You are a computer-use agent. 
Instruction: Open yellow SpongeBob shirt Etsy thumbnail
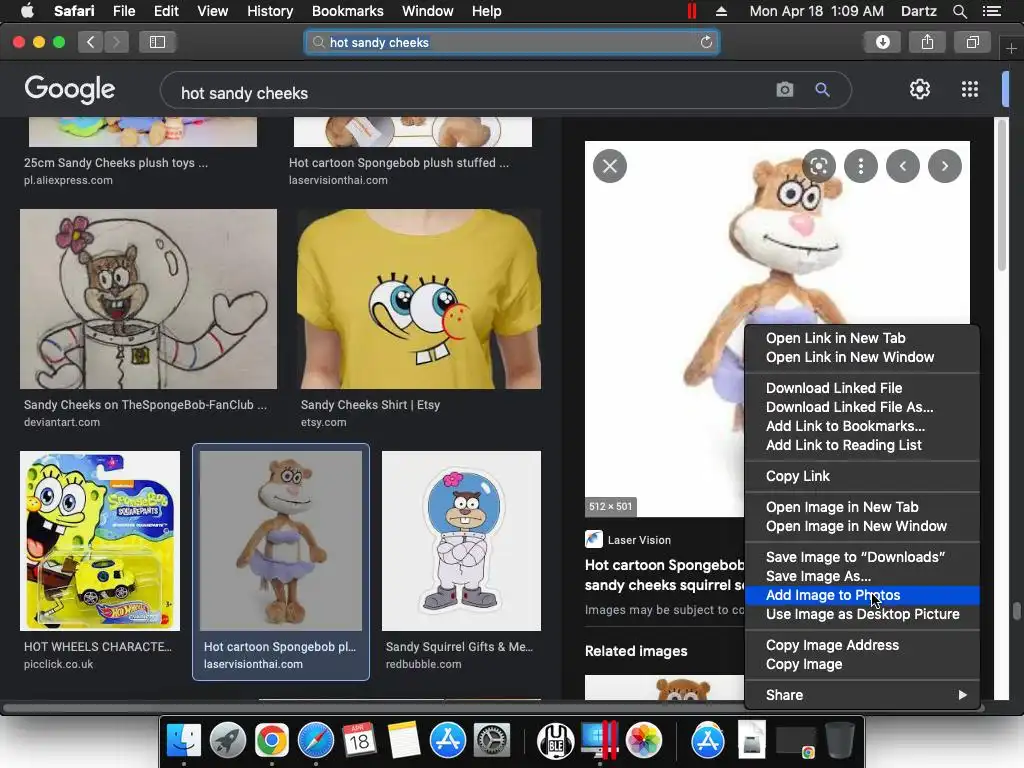pos(419,299)
